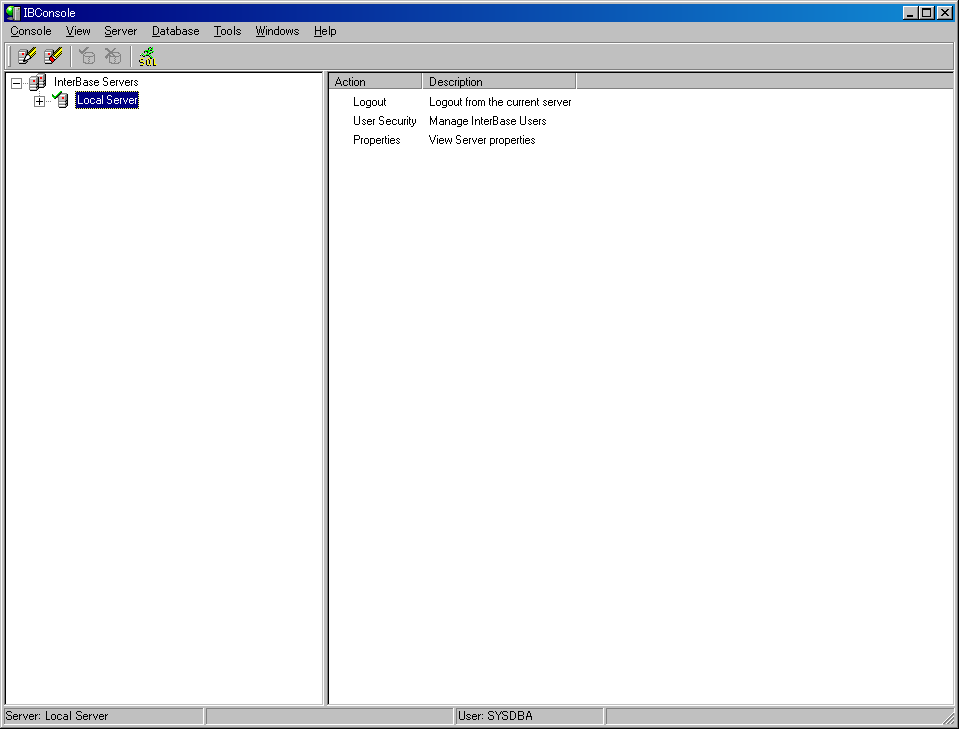Click the Un-register Server toolbar icon
959x729 pixels.
(53, 56)
